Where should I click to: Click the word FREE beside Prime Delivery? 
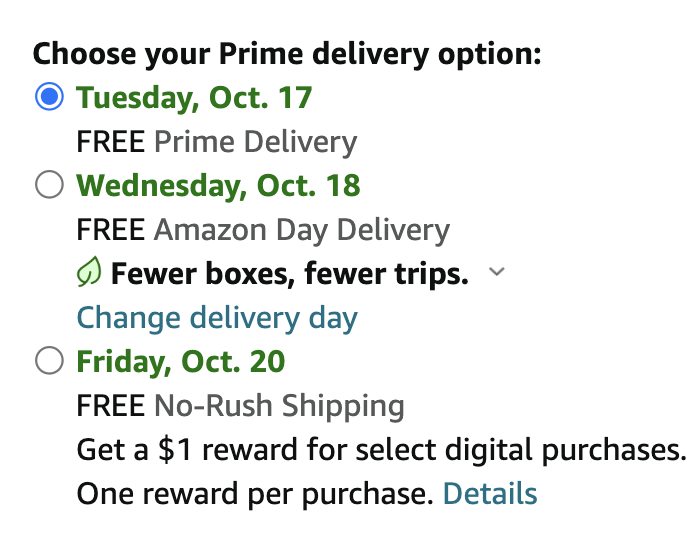111,142
